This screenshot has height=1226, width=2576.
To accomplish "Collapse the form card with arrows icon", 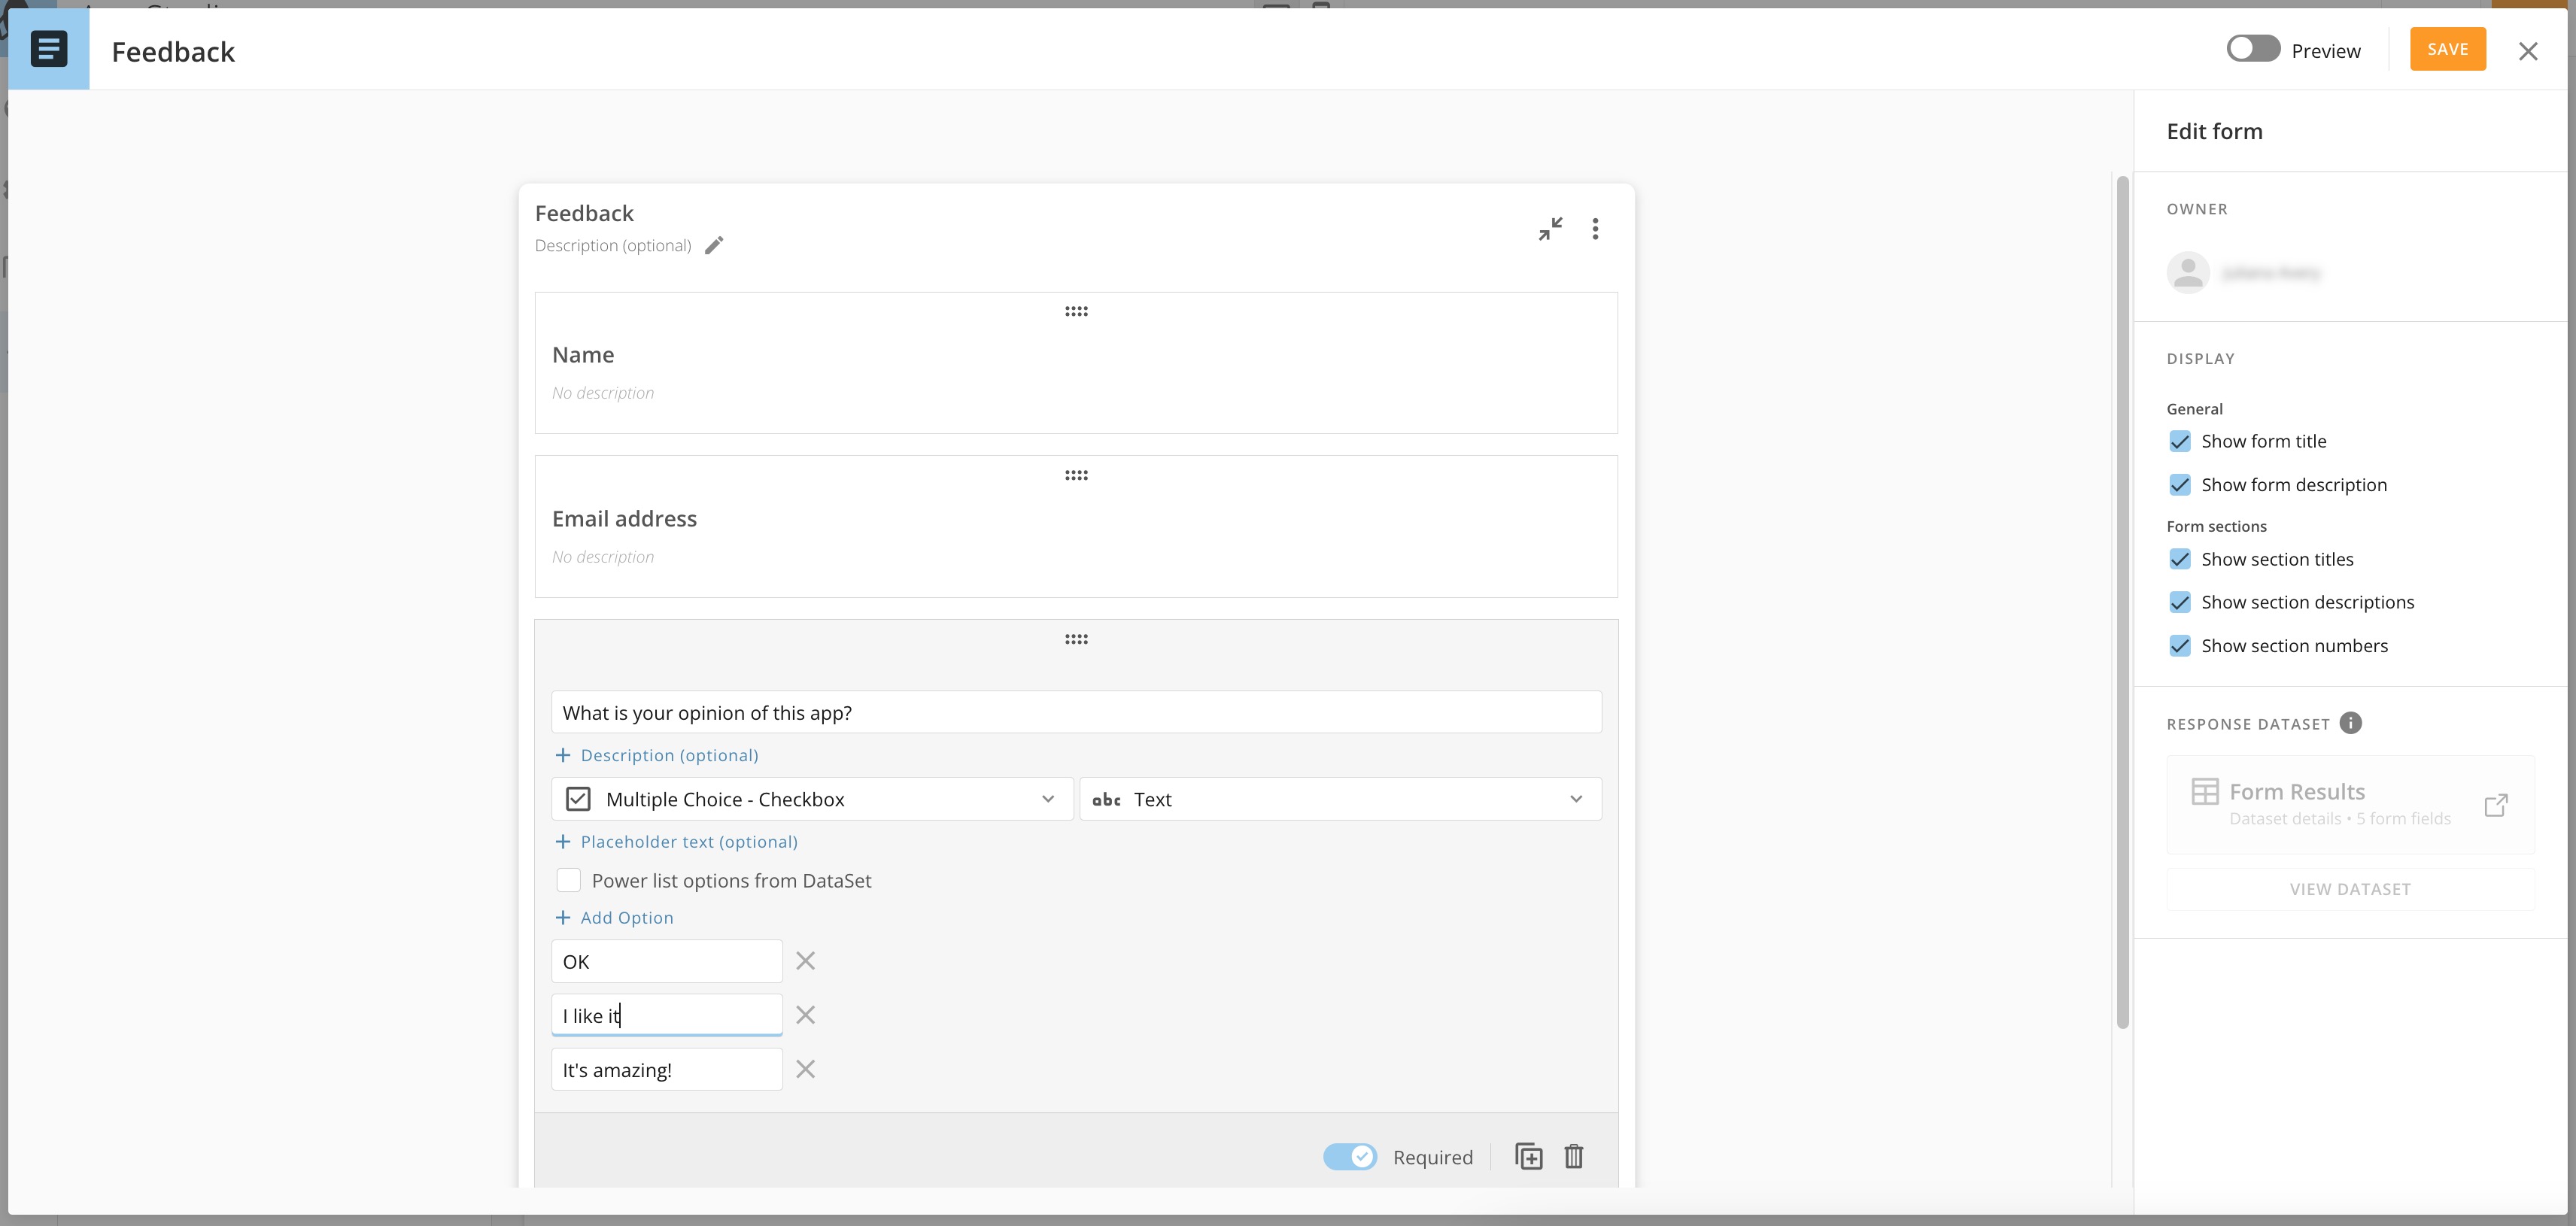I will point(1550,229).
